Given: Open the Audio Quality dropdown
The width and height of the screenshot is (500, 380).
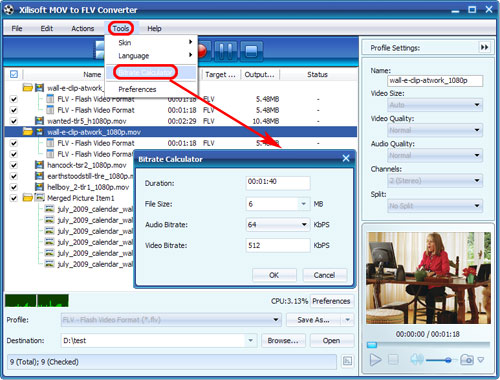Looking at the screenshot, I should [477, 155].
